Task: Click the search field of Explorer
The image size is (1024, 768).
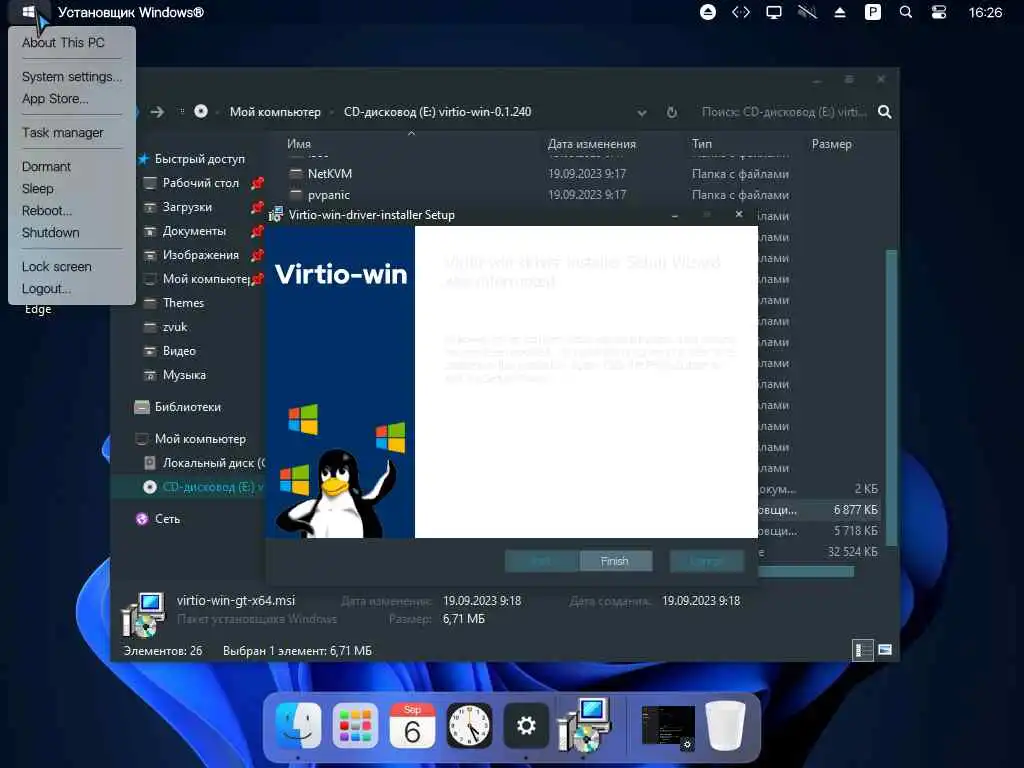Action: [x=784, y=112]
